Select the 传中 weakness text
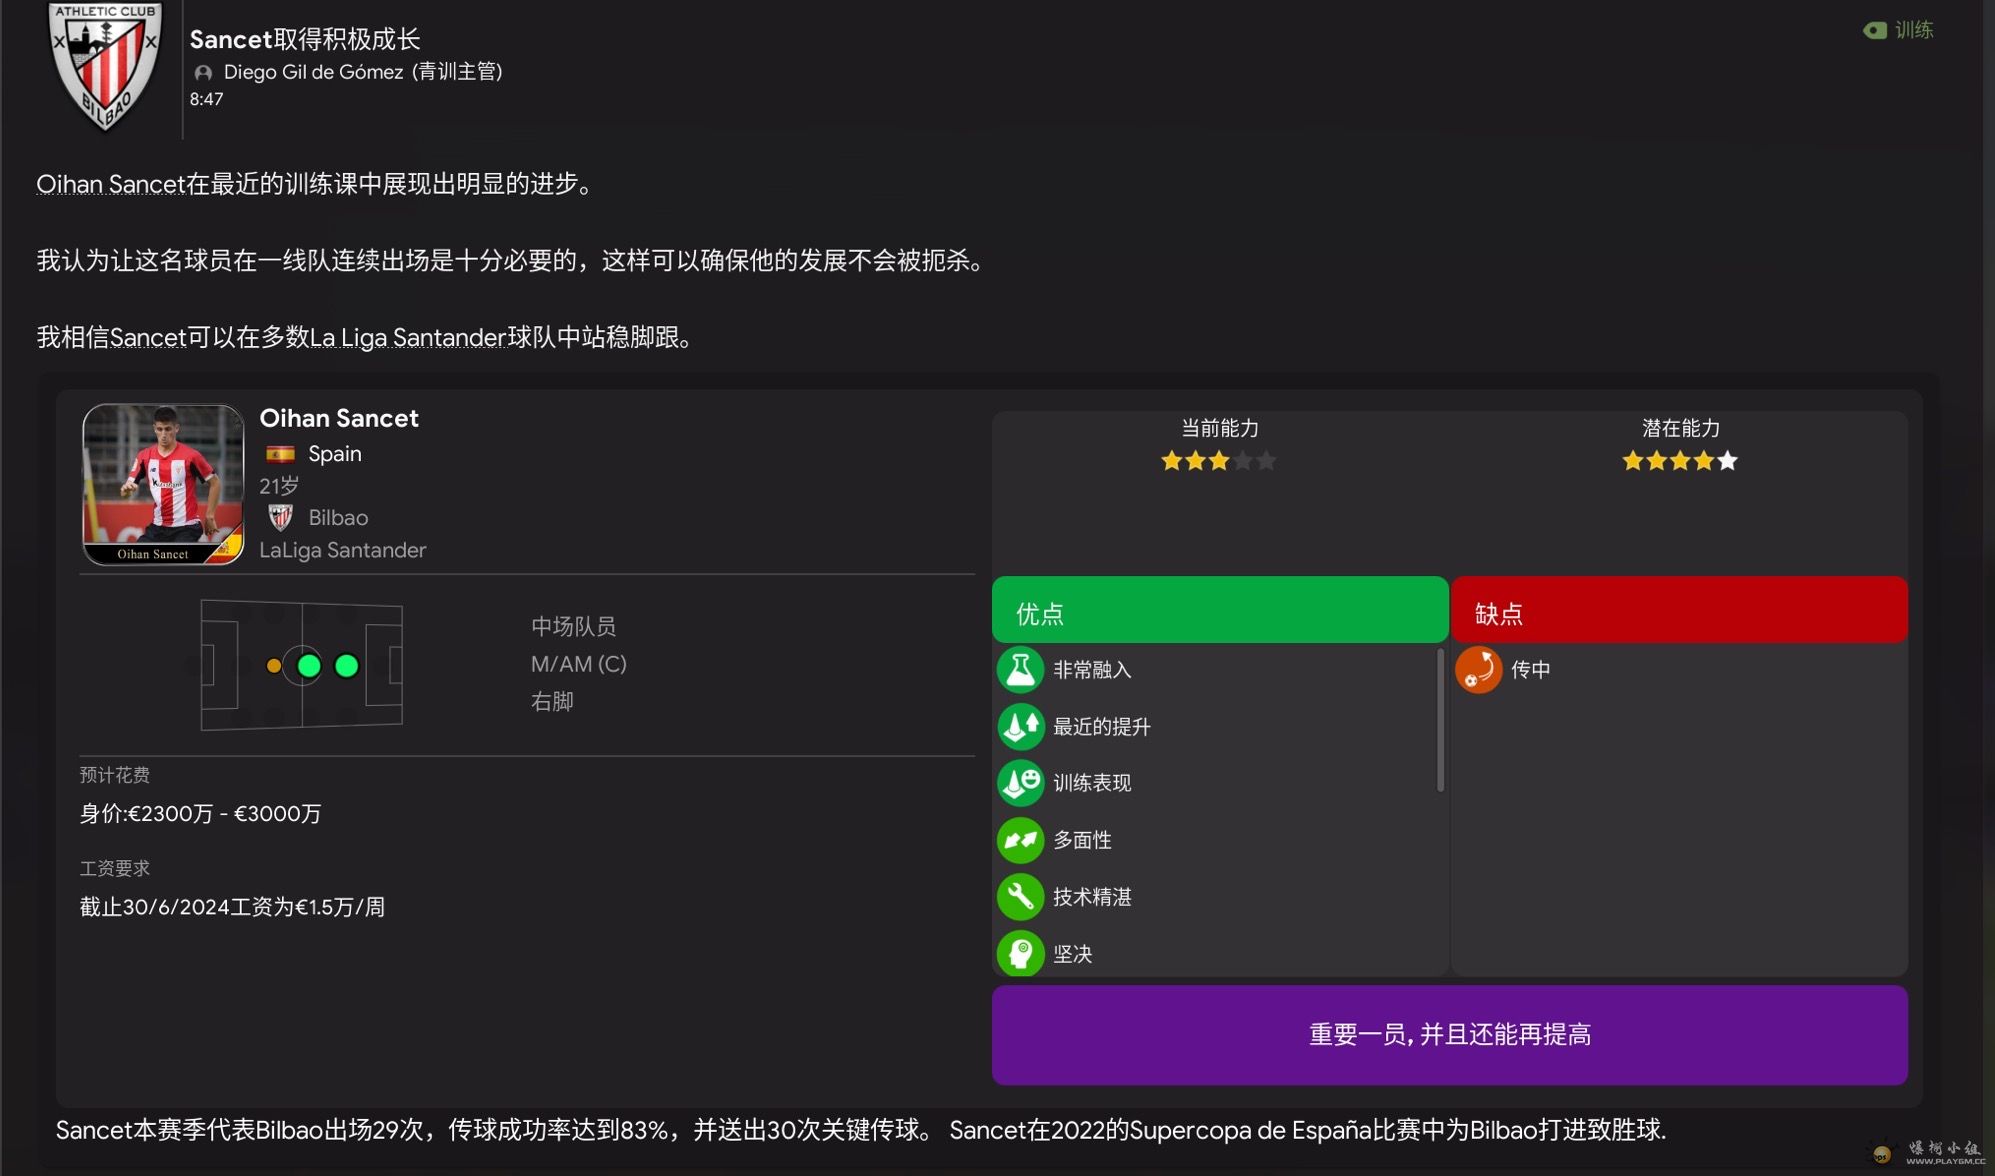This screenshot has height=1176, width=1995. pos(1531,670)
